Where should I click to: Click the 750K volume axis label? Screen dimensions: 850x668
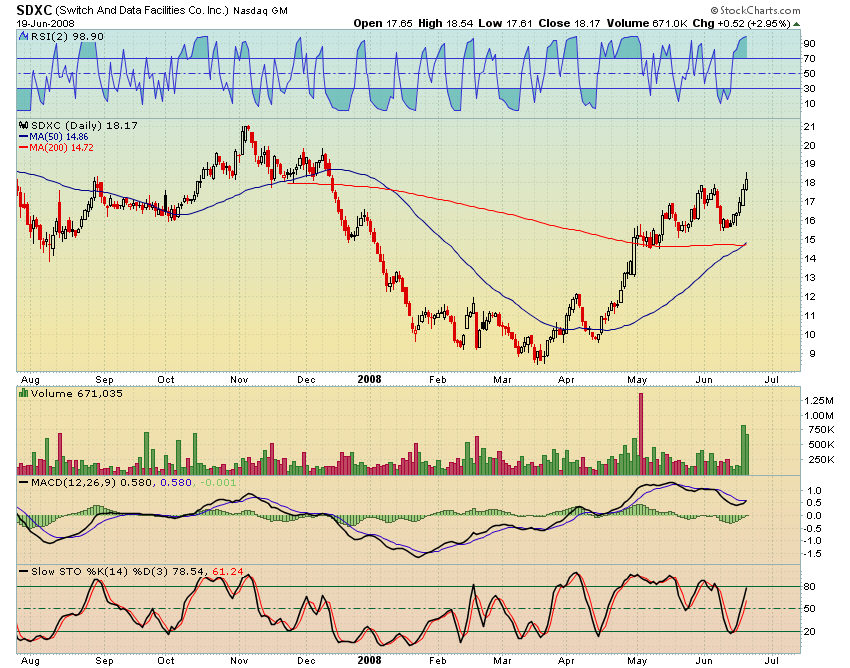(819, 430)
